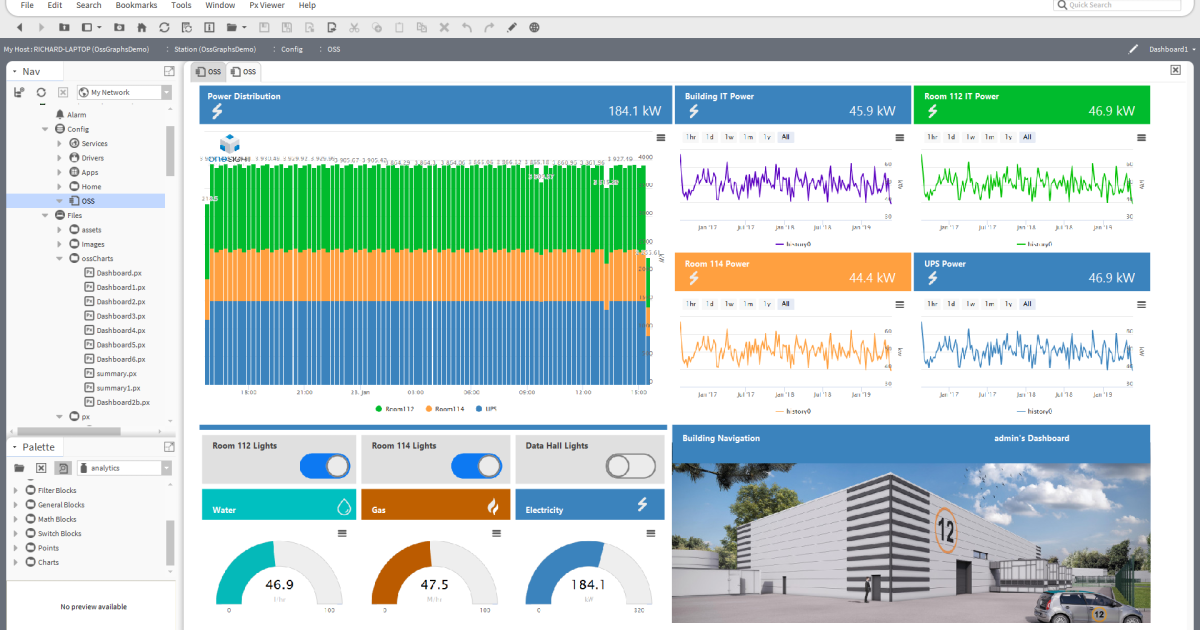Click inside the Quick Search field
Screen dimensions: 1200x630
(x=1115, y=5)
